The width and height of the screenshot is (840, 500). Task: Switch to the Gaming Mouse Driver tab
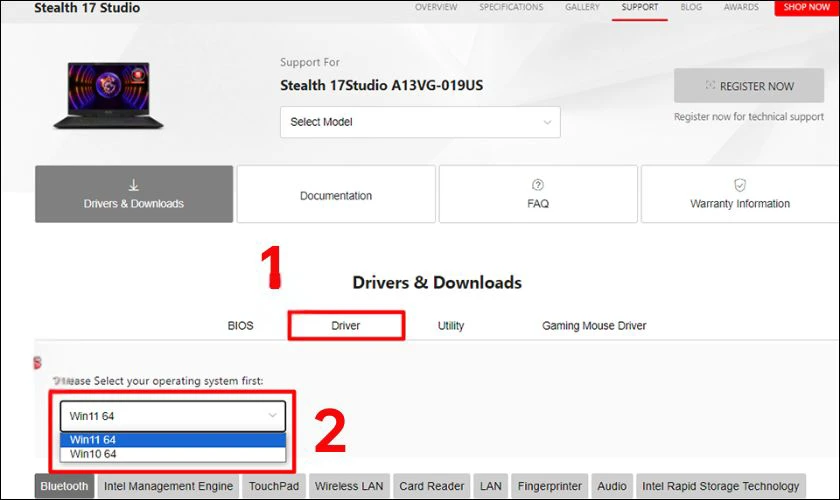pyautogui.click(x=594, y=326)
